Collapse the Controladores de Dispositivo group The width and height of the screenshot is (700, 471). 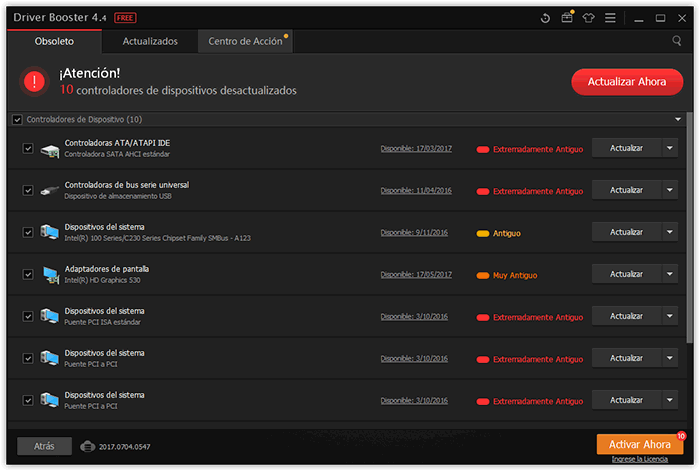tap(679, 120)
